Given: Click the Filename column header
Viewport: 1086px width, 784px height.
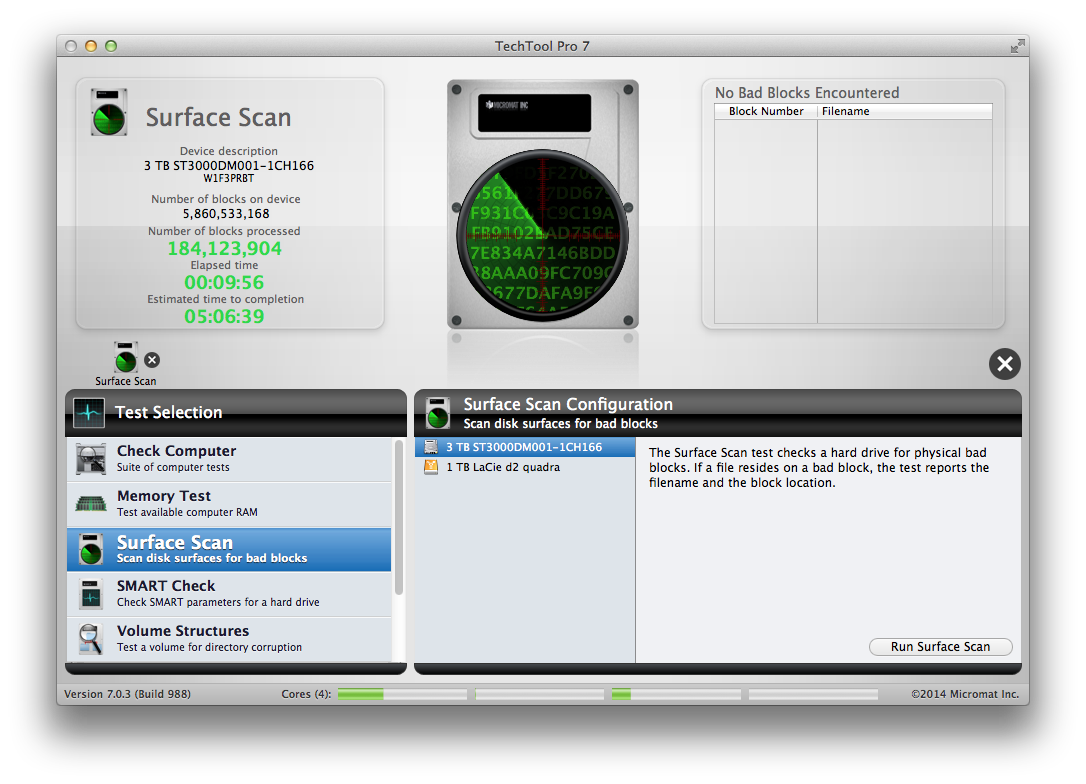Looking at the screenshot, I should coord(904,112).
